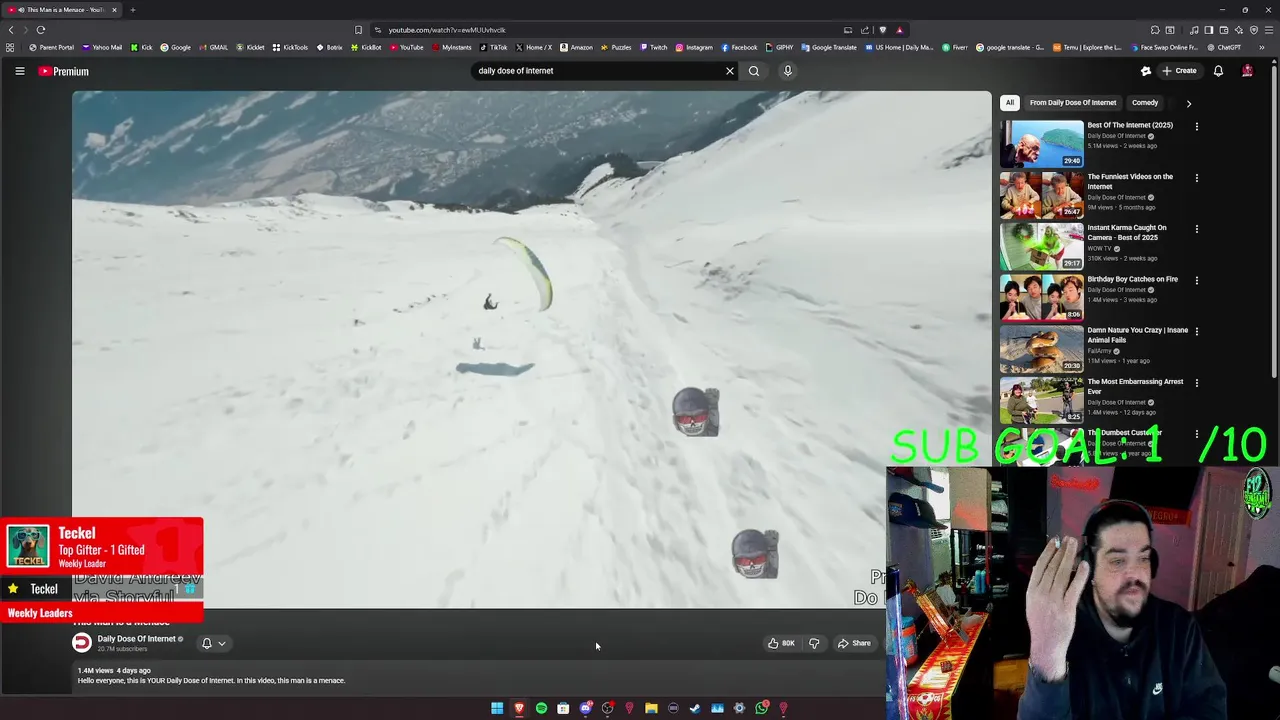The image size is (1280, 720).
Task: Open Brave Shields lion icon in address bar
Action: (882, 30)
